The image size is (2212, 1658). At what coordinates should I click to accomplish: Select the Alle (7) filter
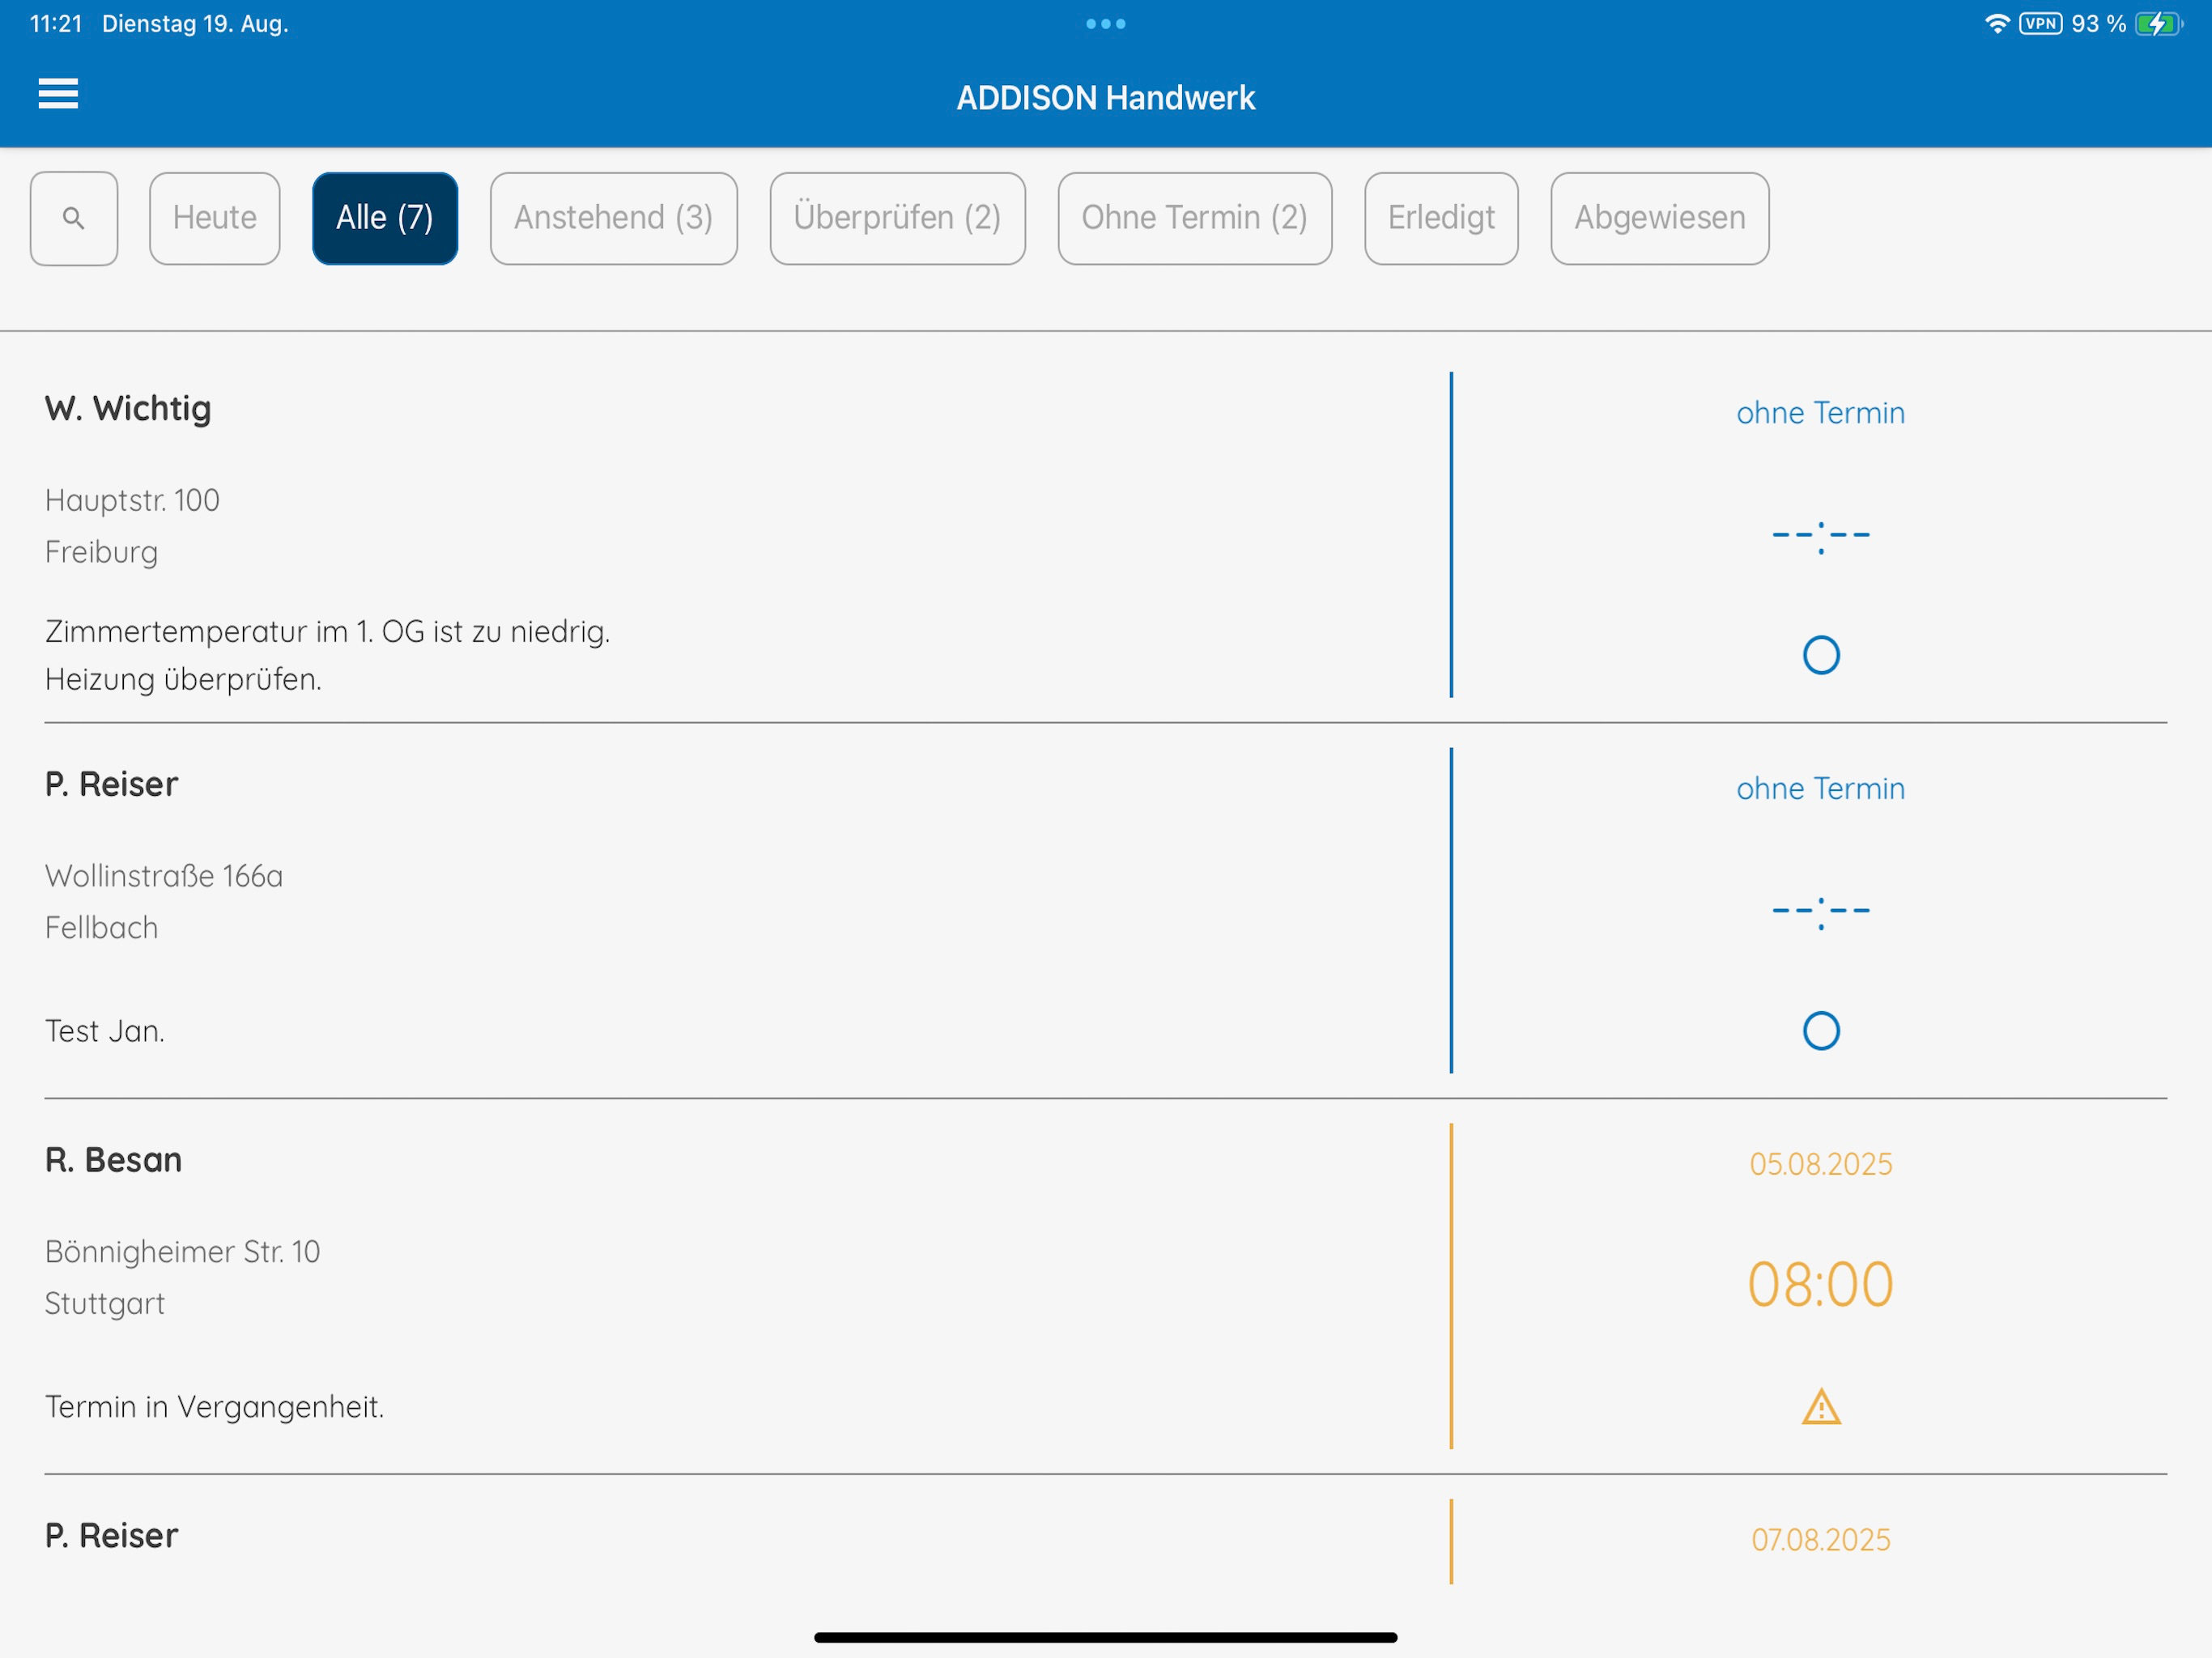(385, 218)
